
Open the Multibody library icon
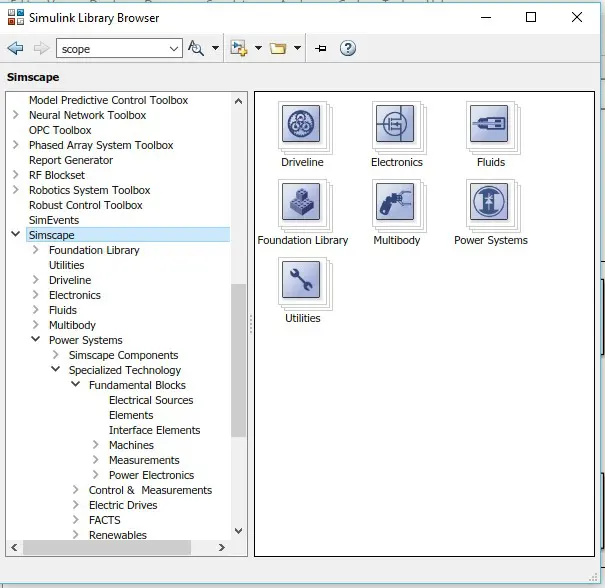click(395, 204)
